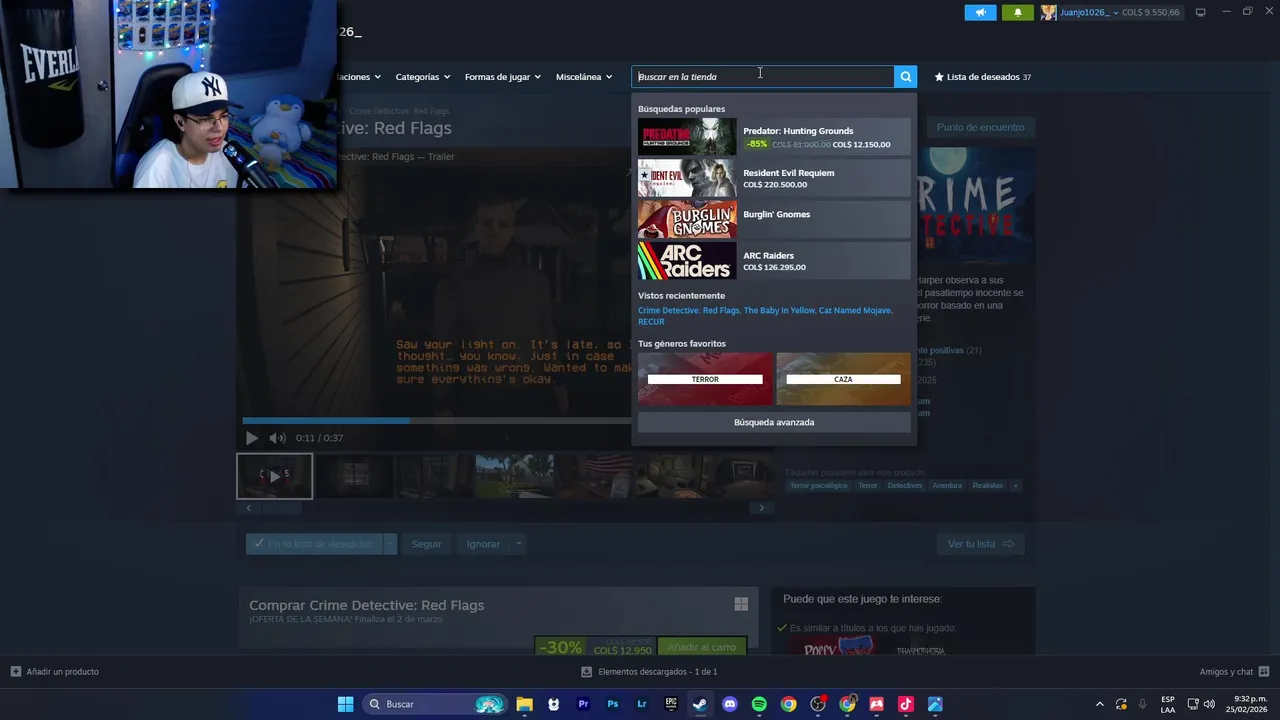The height and width of the screenshot is (720, 1280).
Task: Click the Elementos descargados download status
Action: click(x=649, y=672)
